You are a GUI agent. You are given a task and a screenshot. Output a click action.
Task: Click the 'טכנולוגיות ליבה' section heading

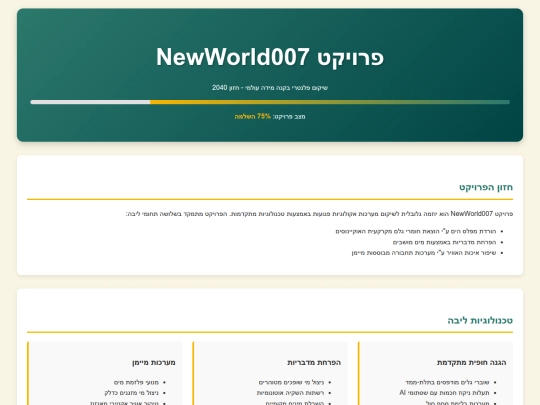pyautogui.click(x=480, y=321)
